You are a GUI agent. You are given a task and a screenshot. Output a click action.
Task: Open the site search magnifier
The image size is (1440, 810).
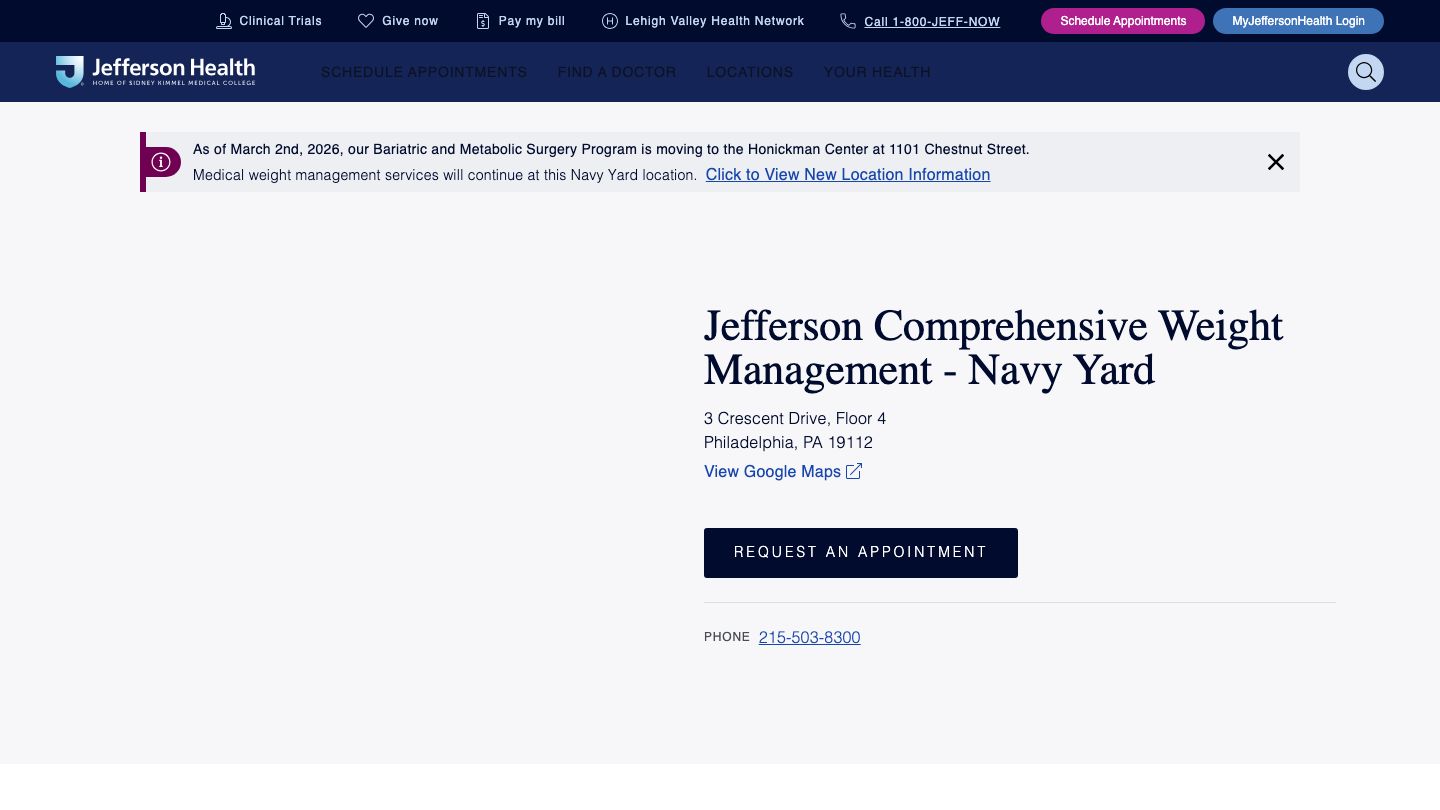tap(1366, 71)
